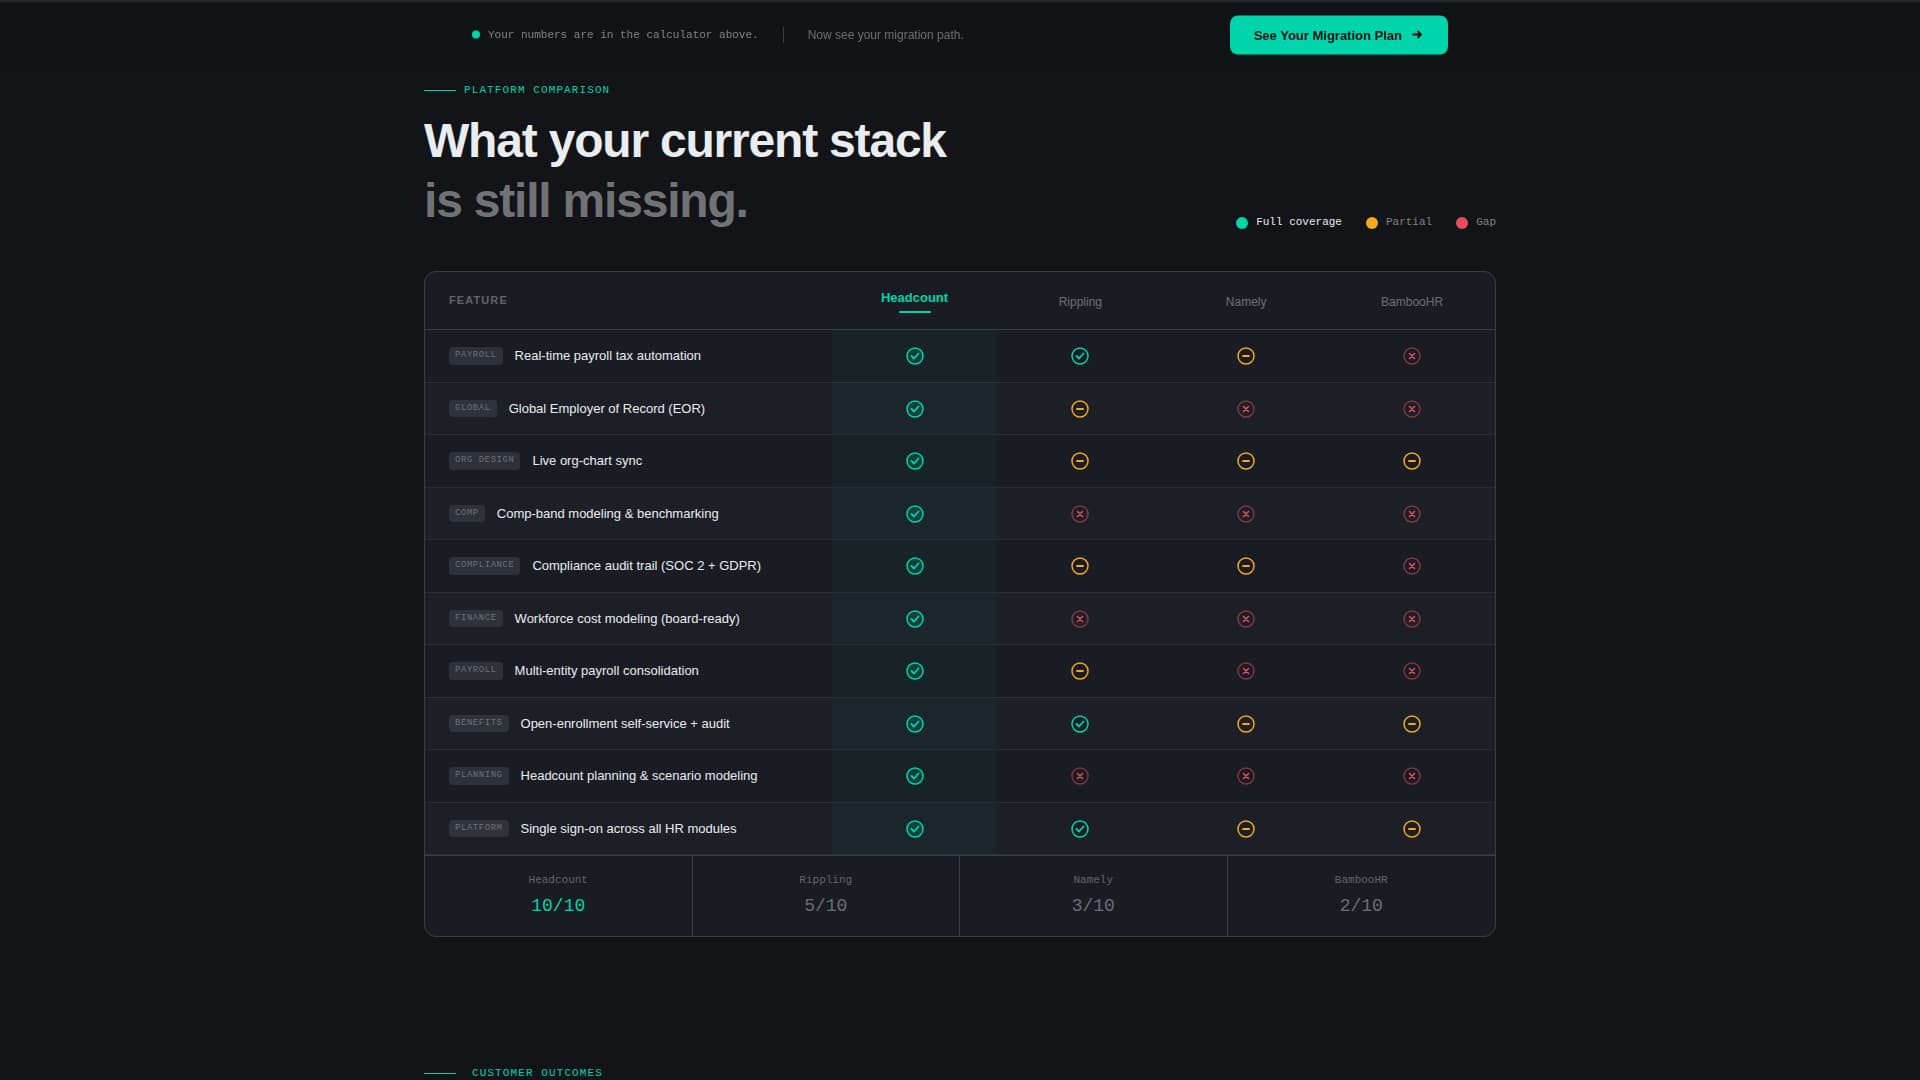The width and height of the screenshot is (1920, 1080).
Task: Click the PLATFORM tag badge
Action: tap(478, 828)
